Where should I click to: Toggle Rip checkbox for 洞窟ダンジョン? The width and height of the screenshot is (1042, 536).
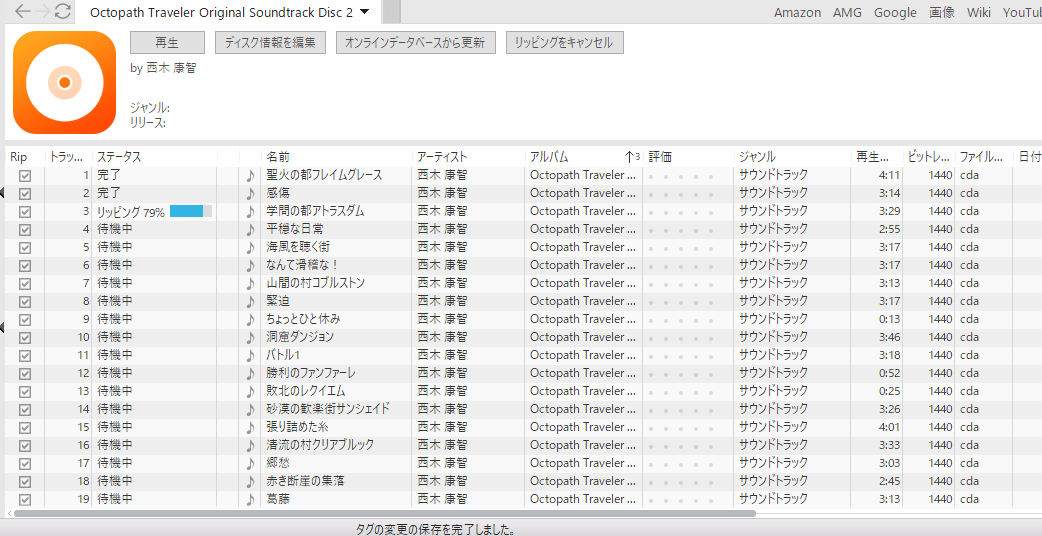(x=25, y=337)
